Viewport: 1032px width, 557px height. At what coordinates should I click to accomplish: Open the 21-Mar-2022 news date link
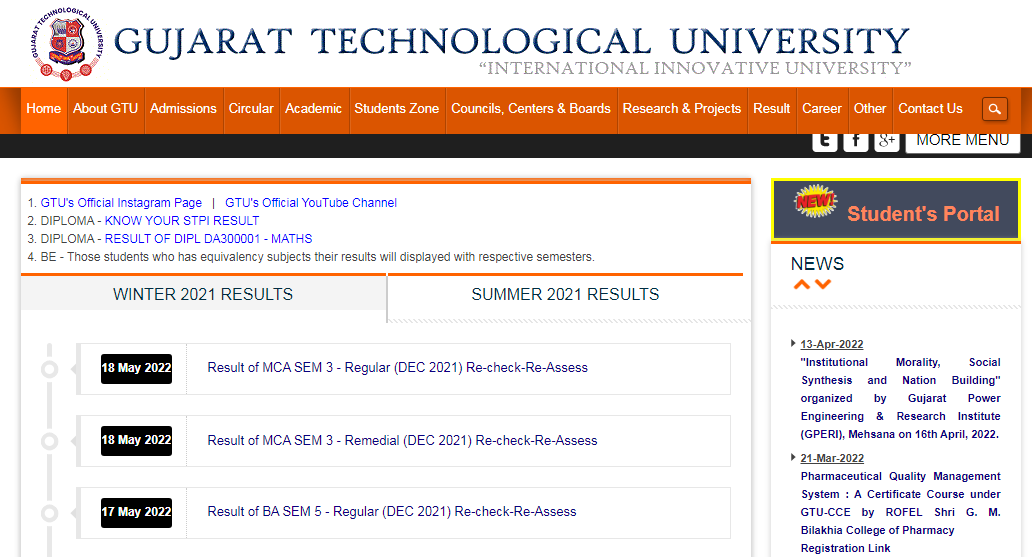[832, 458]
